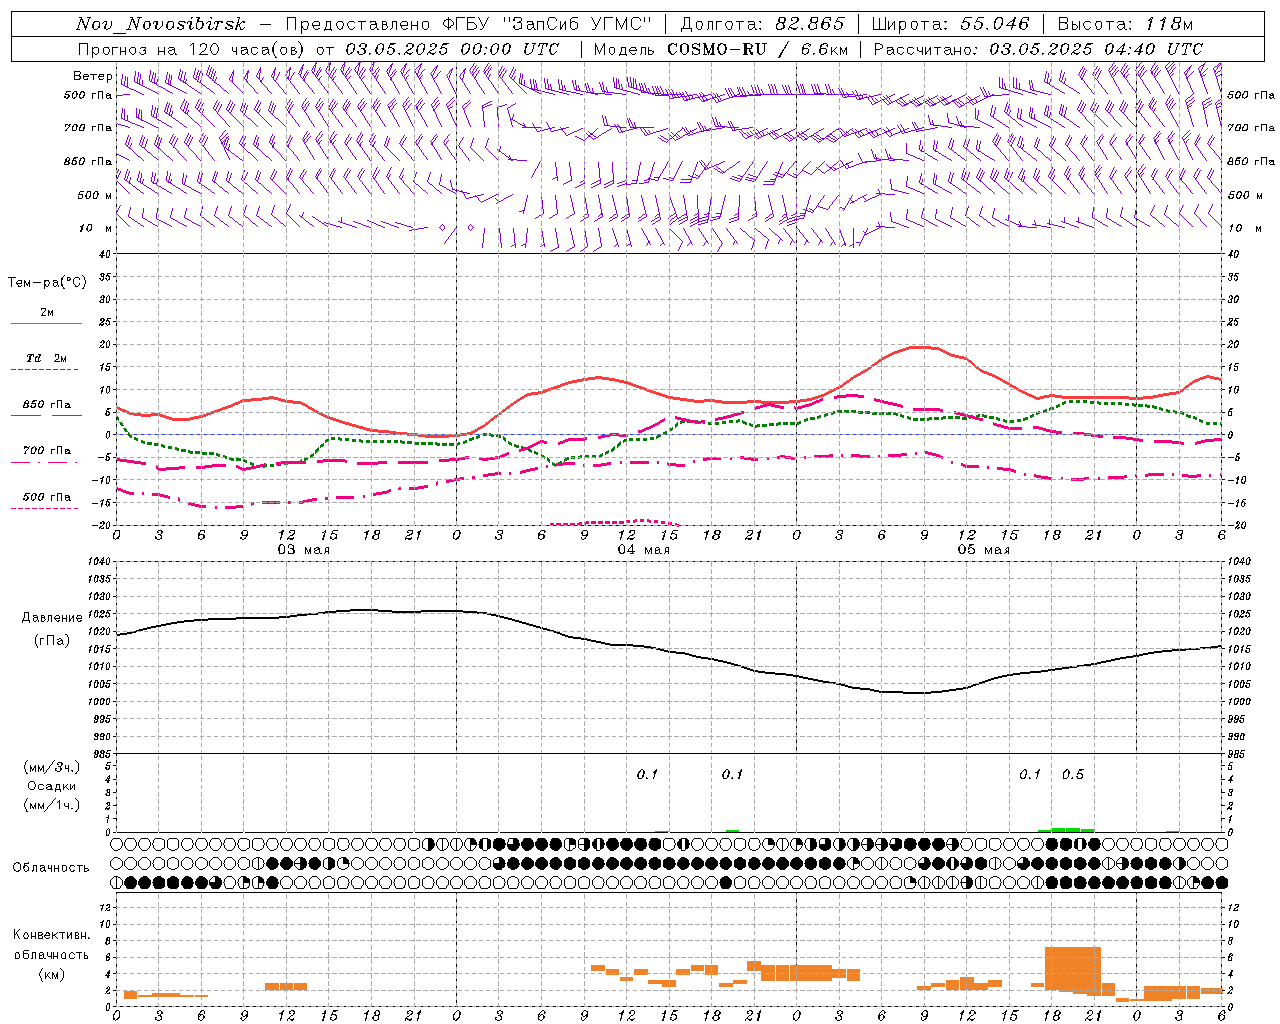
Task: Click the 0.5 precipitation value label
Action: tap(1073, 774)
